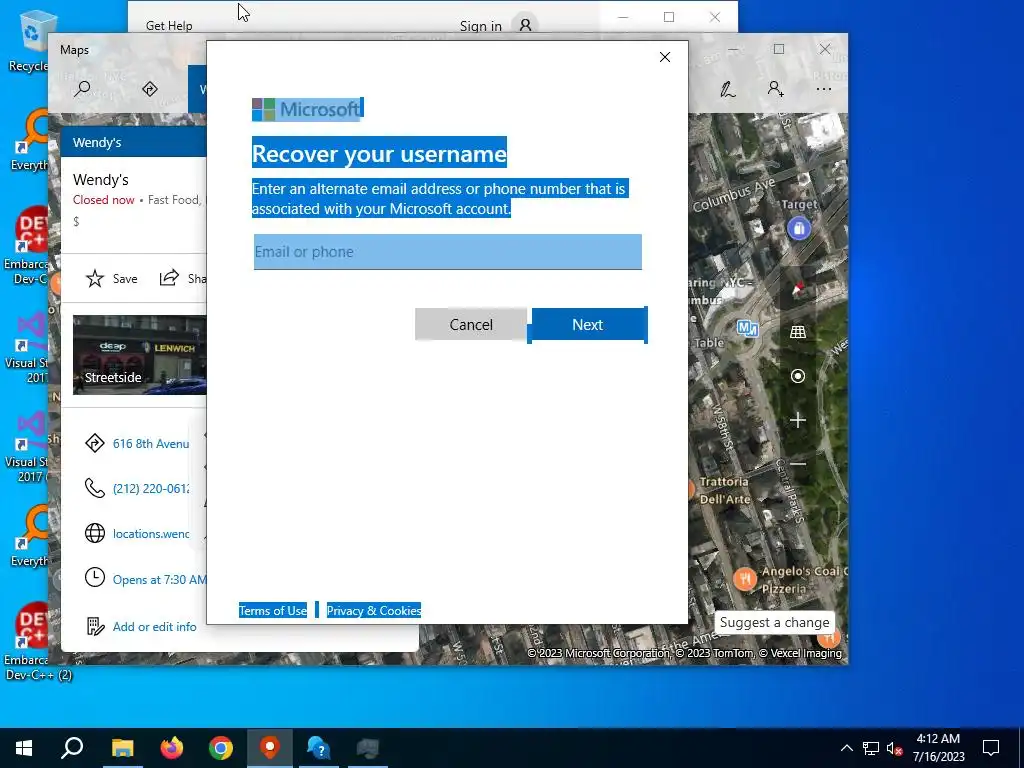
Task: Open the Streetside thumbnail
Action: tap(140, 355)
